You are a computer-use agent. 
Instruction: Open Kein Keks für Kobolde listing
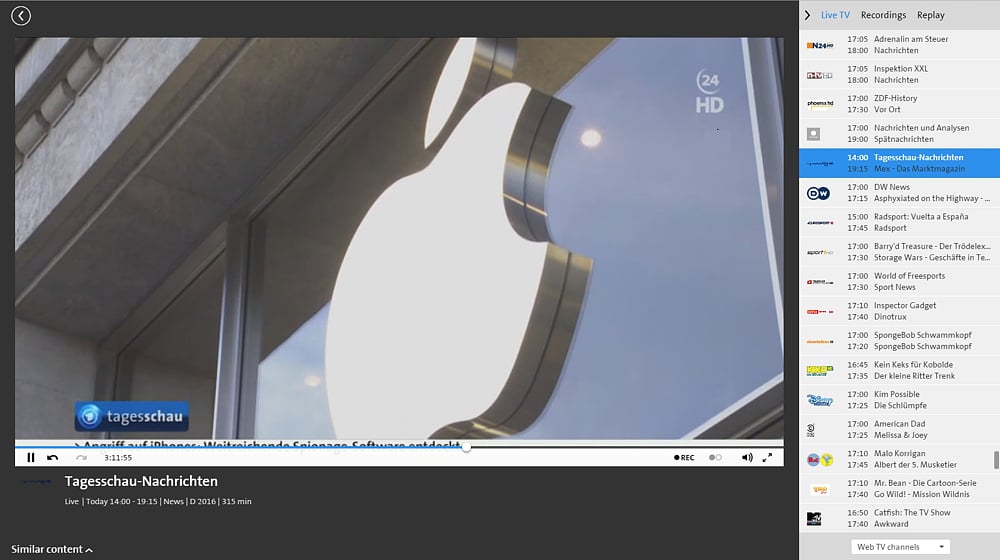pyautogui.click(x=913, y=365)
